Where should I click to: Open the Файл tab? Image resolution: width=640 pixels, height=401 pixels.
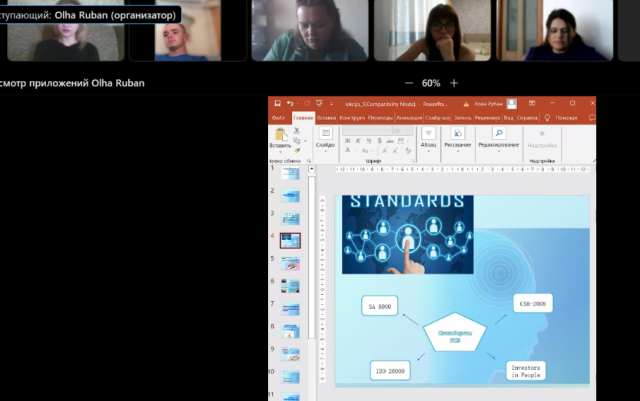(278, 118)
